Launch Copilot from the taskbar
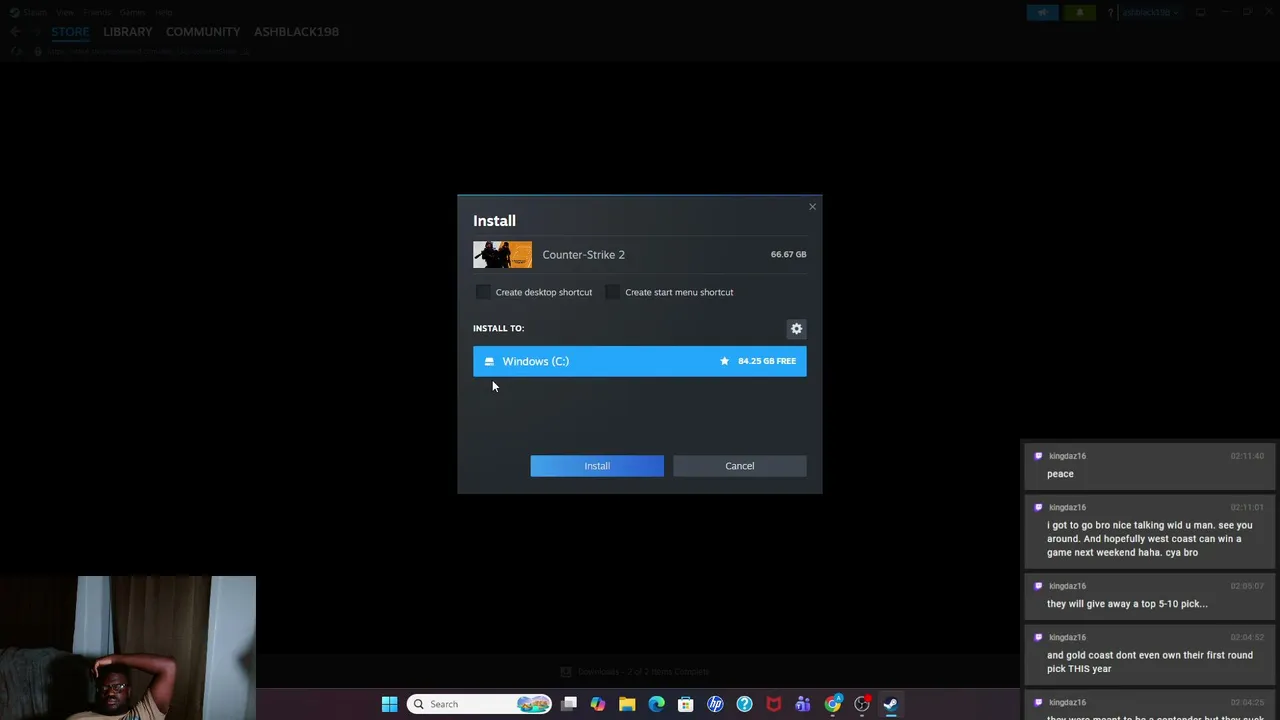 click(598, 704)
